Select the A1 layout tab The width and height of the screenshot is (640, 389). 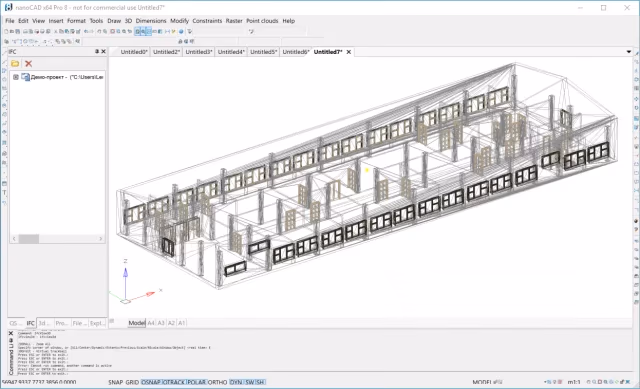(x=182, y=323)
